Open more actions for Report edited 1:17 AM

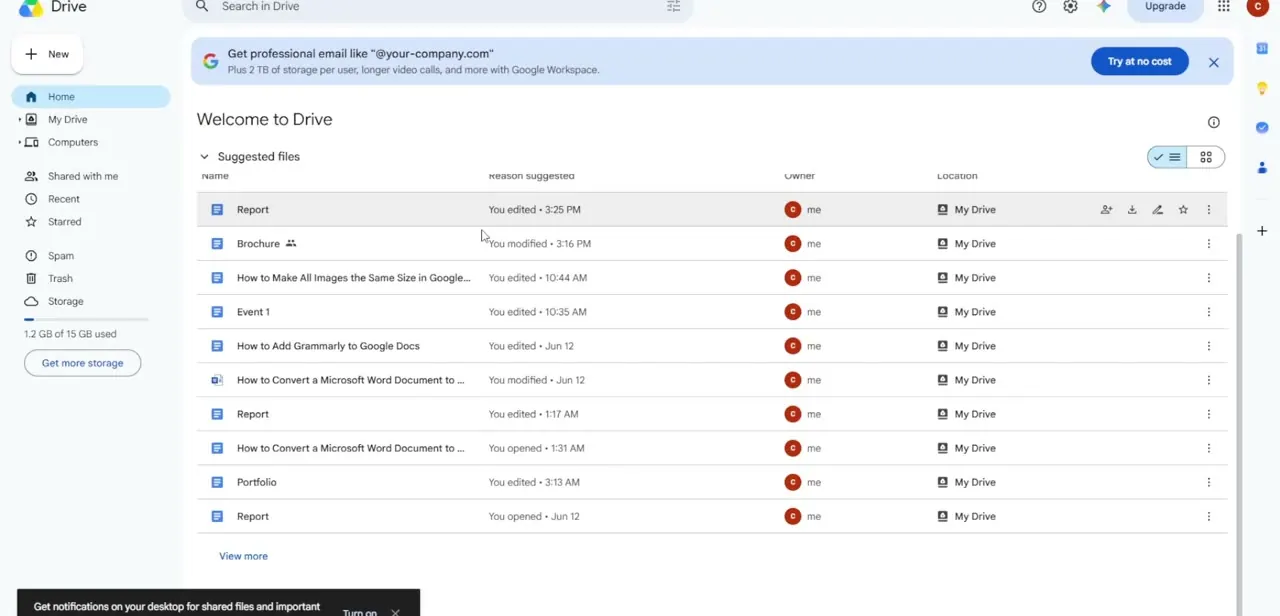1208,414
